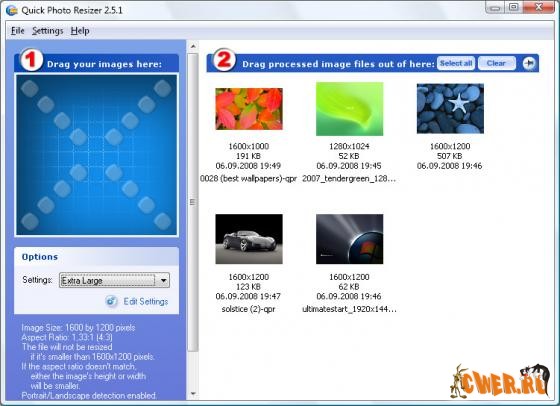Click the pin icon next to Clear
Screen dimensions: 560x406
(529, 63)
